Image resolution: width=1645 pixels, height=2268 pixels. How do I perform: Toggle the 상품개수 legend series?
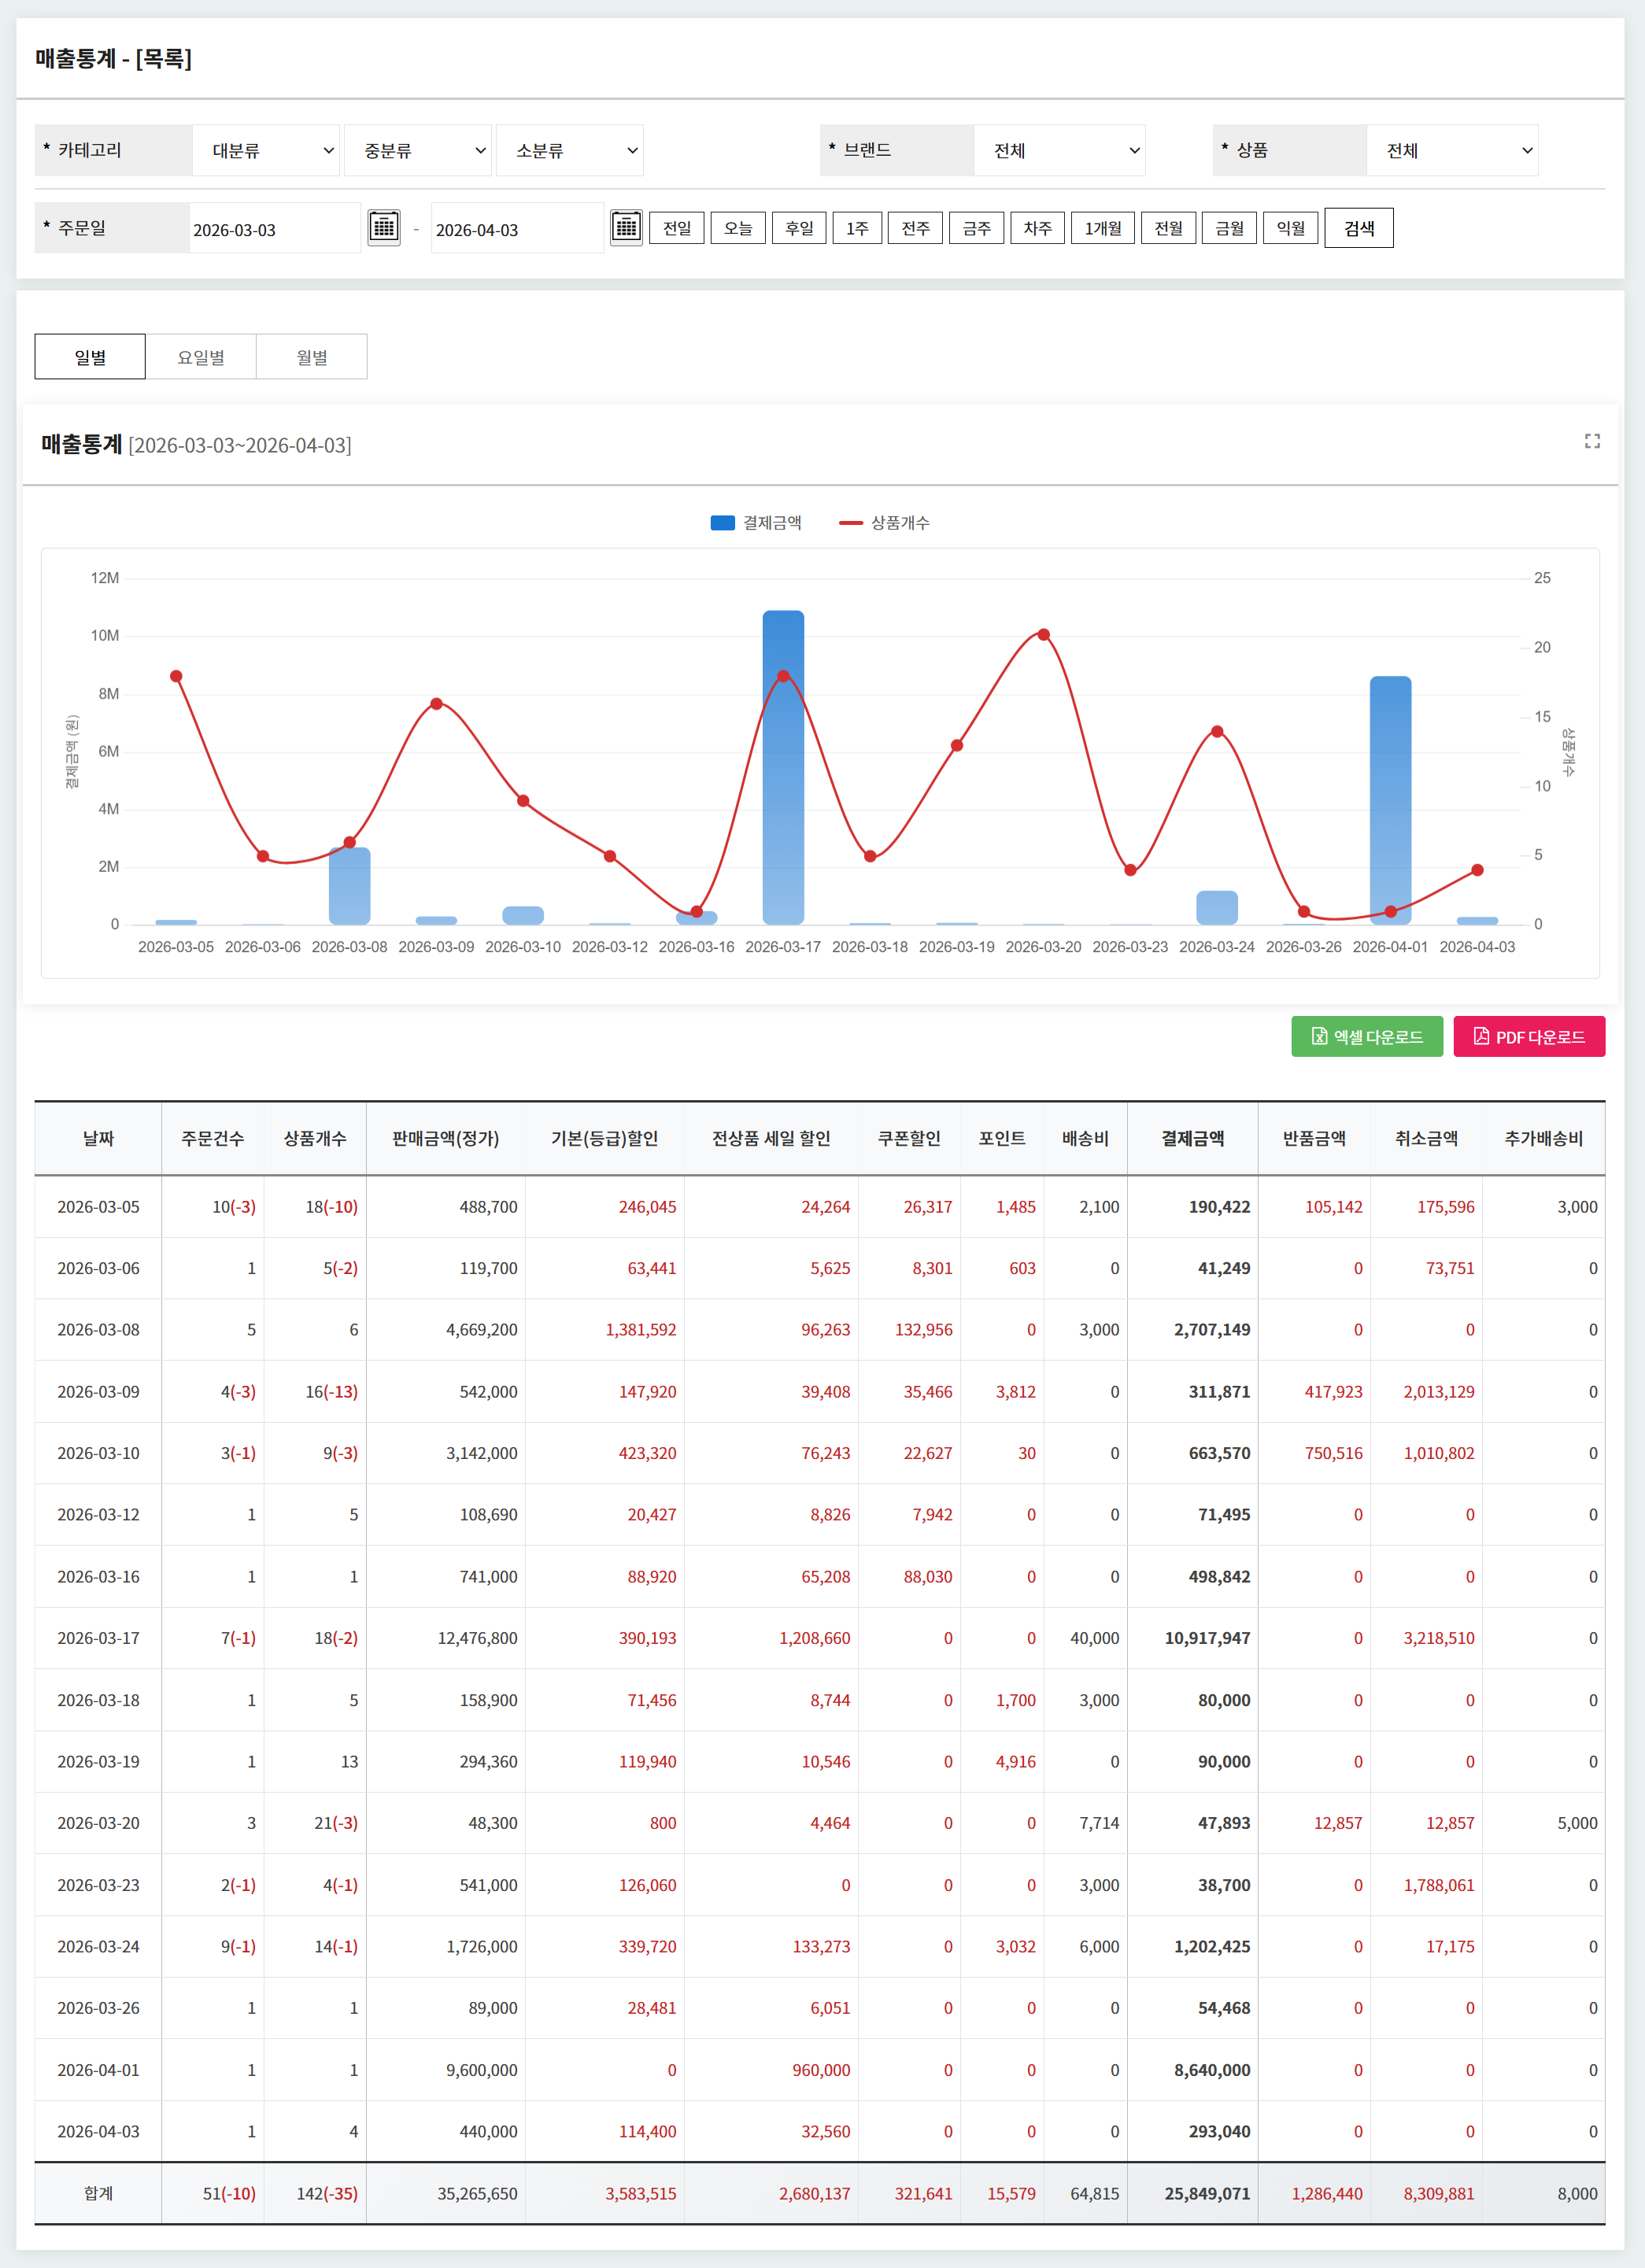coord(884,523)
